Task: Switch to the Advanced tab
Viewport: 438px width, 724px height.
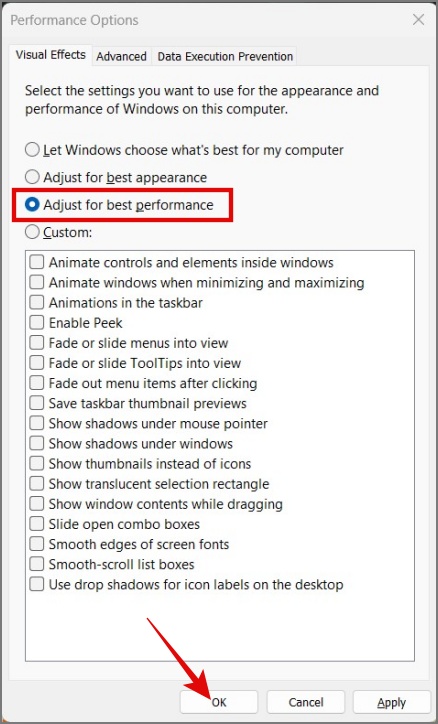Action: point(121,56)
